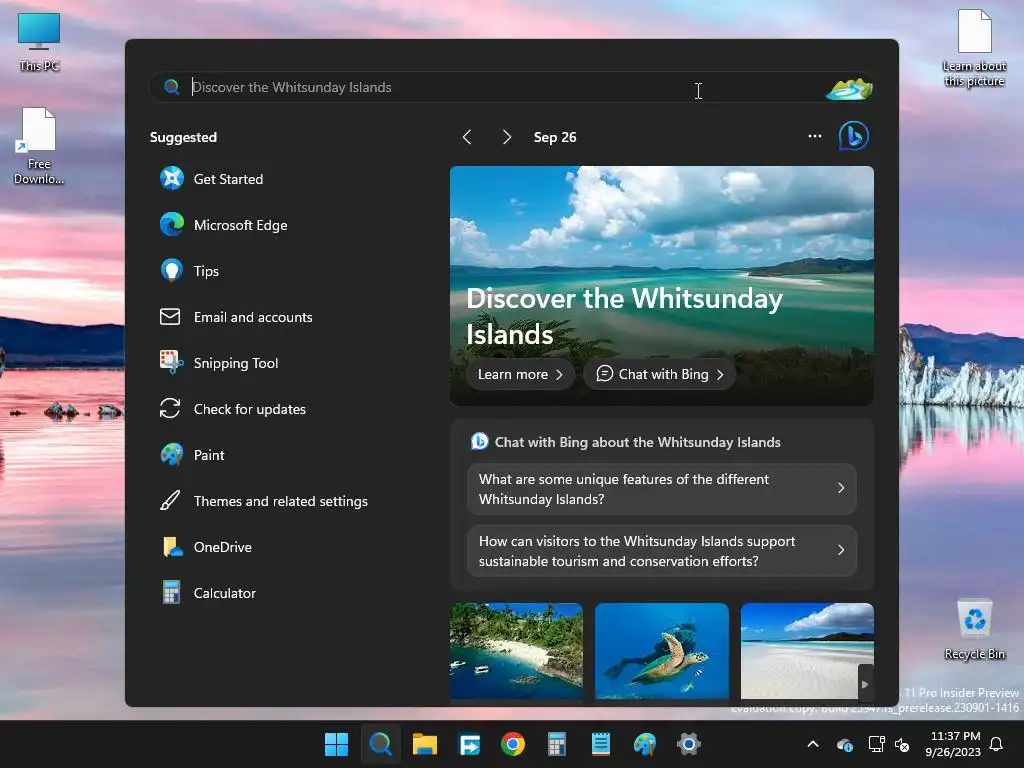Click the Whitsunday Islands search highlight icon
Viewport: 1024px width, 768px height.
point(849,88)
